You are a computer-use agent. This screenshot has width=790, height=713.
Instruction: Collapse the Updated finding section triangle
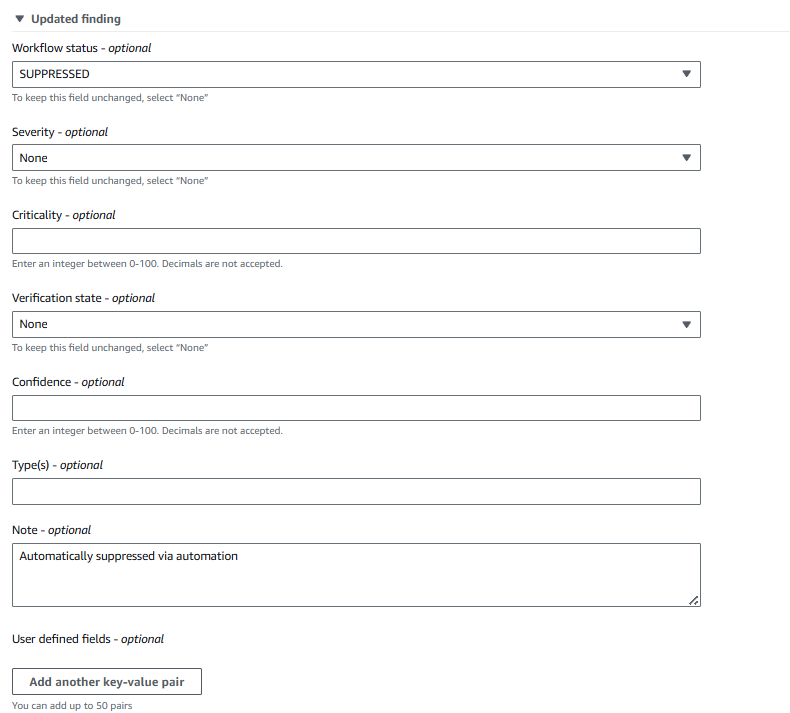pyautogui.click(x=19, y=19)
